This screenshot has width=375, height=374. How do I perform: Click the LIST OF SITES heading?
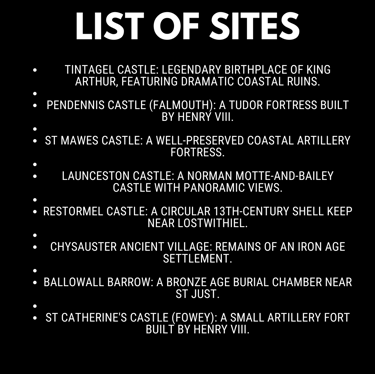pos(188,27)
